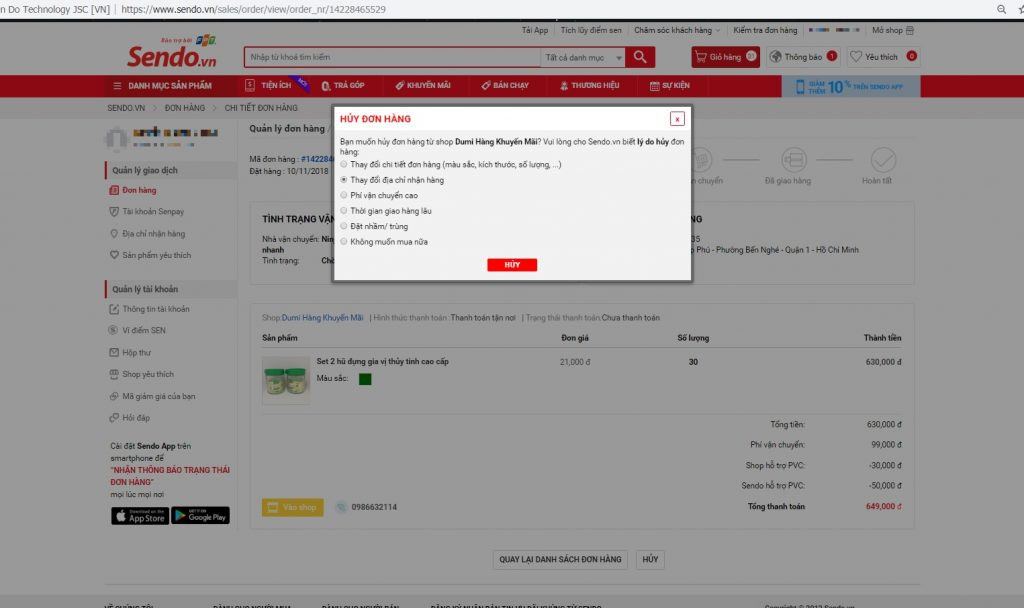Click the Sendo.vn logo
1024x608 pixels.
pyautogui.click(x=169, y=57)
